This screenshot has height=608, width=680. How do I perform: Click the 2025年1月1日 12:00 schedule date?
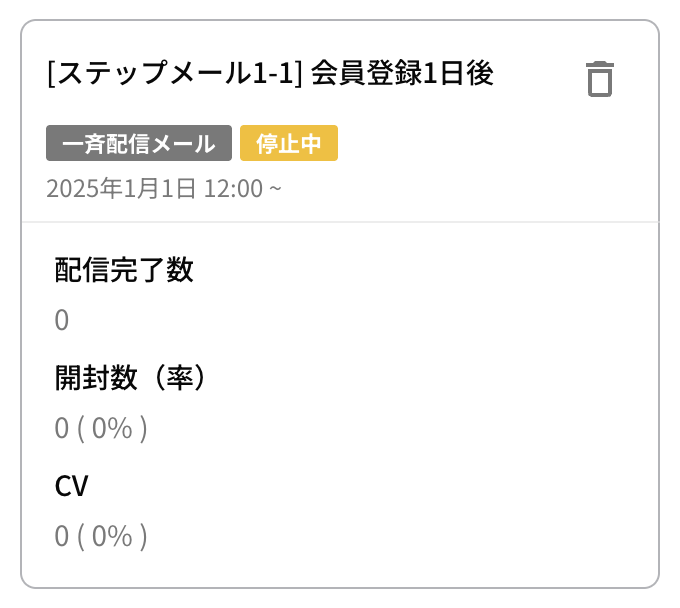[164, 189]
